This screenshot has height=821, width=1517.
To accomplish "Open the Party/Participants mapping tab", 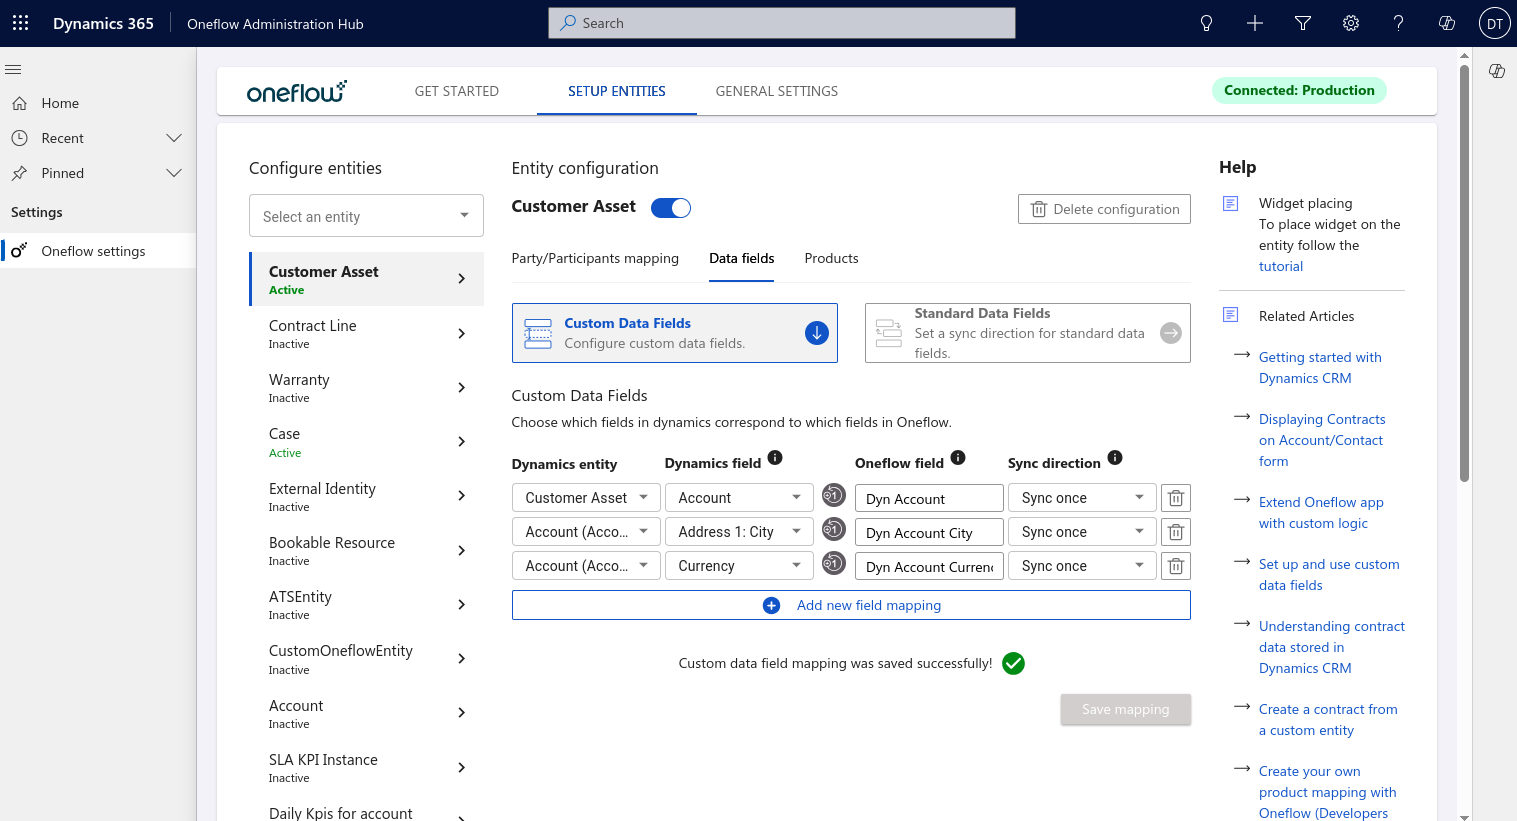I will 595,258.
